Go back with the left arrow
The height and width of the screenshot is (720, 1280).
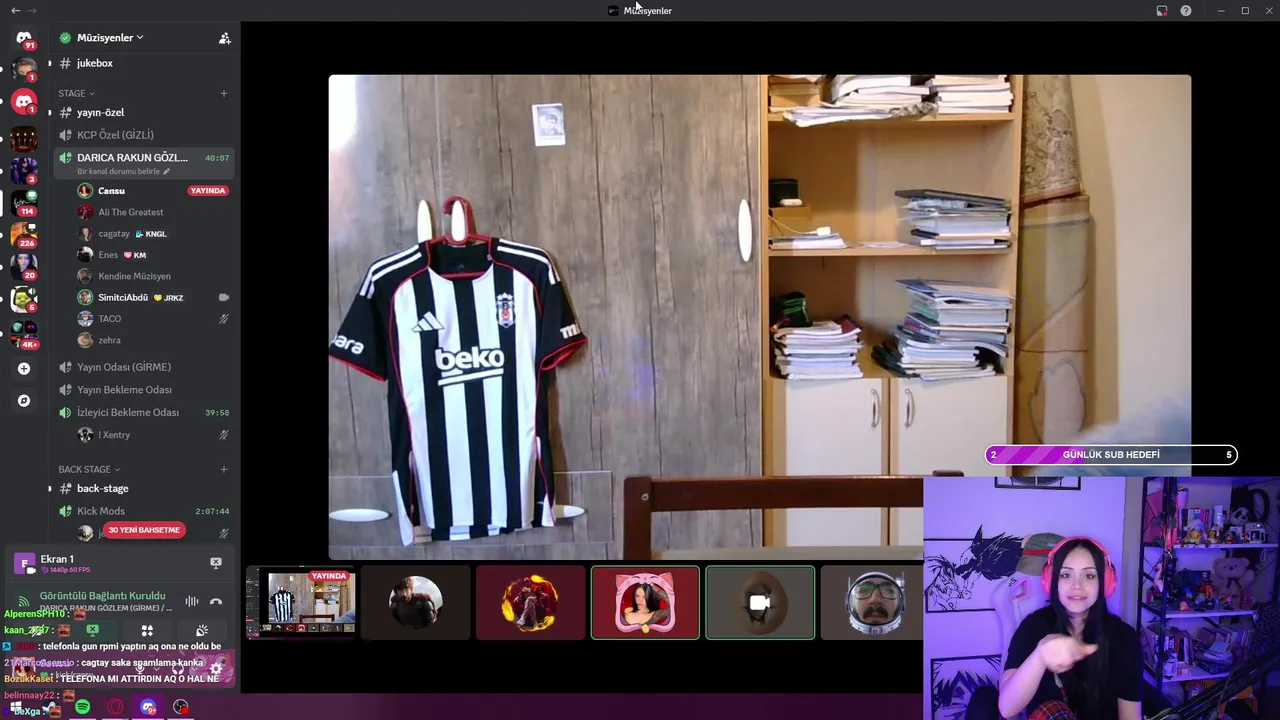pyautogui.click(x=15, y=10)
